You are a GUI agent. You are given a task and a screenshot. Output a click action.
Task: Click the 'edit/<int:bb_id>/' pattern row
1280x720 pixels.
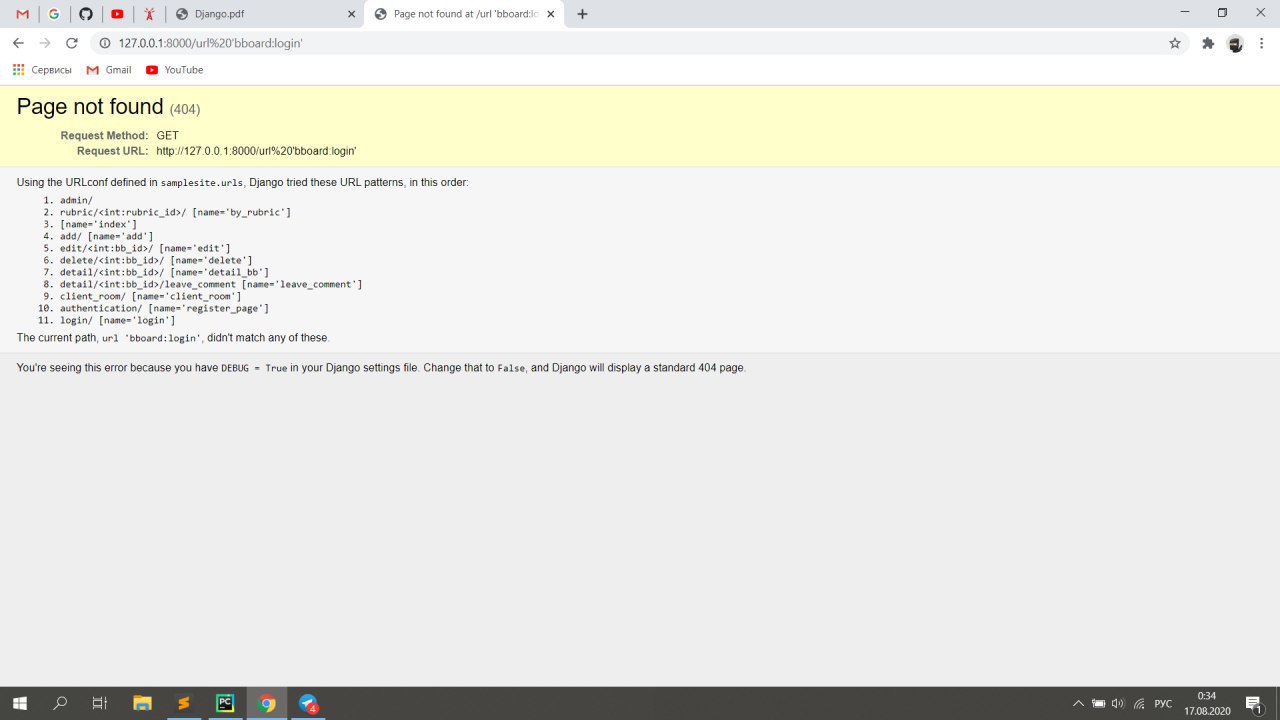tap(145, 248)
